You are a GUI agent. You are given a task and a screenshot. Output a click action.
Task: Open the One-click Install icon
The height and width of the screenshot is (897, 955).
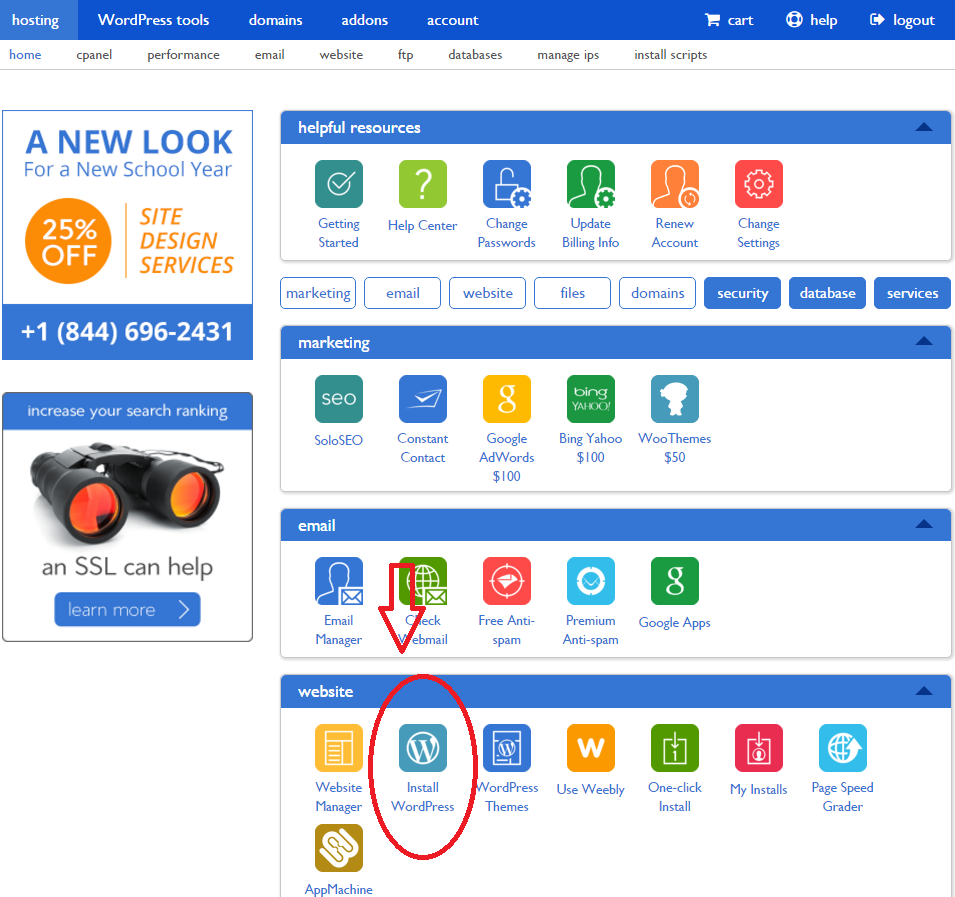click(x=675, y=748)
